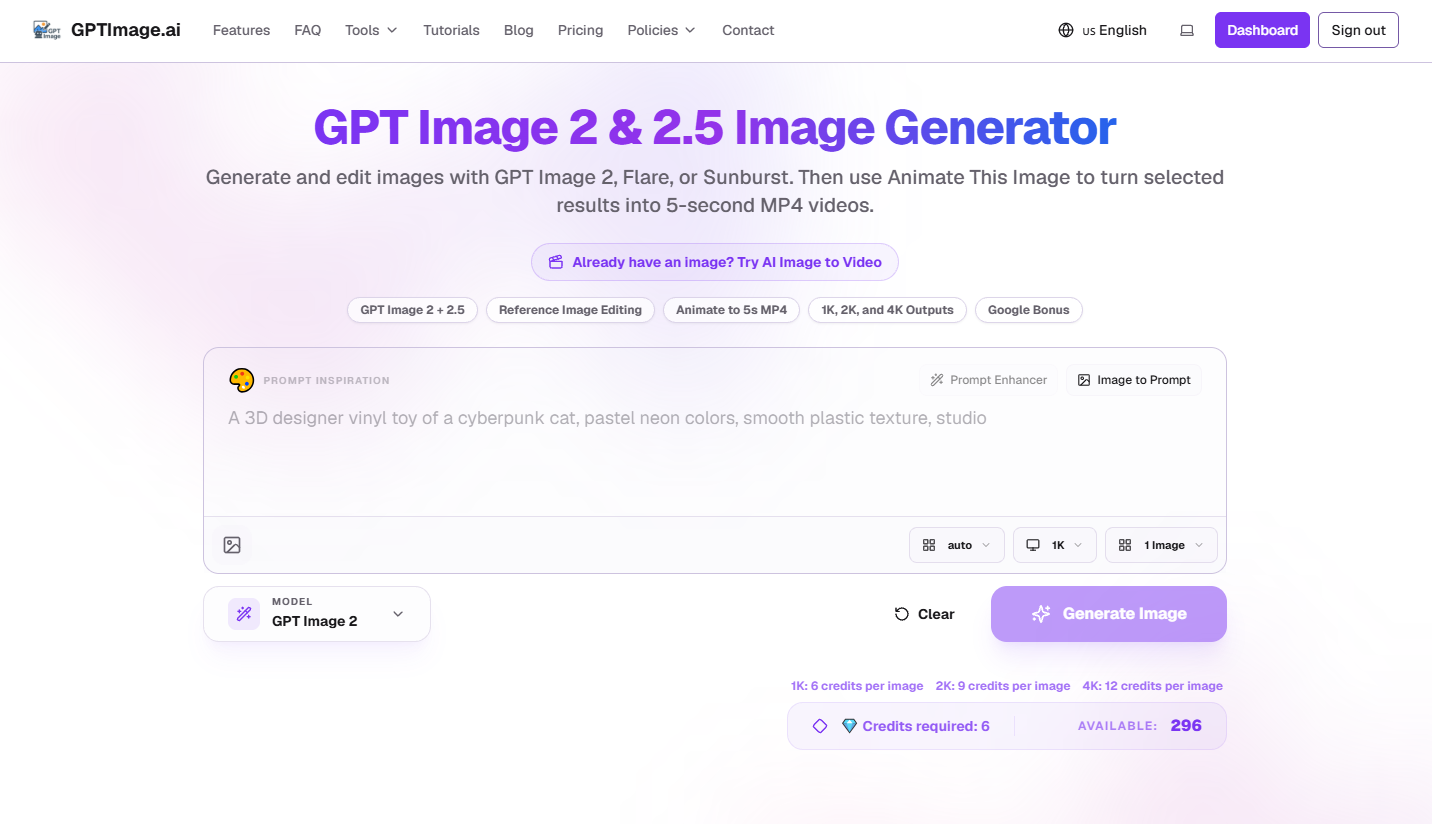This screenshot has height=824, width=1432.
Task: Click the GPT Image 2 & 2.5 Image Generator heading
Action: click(715, 127)
